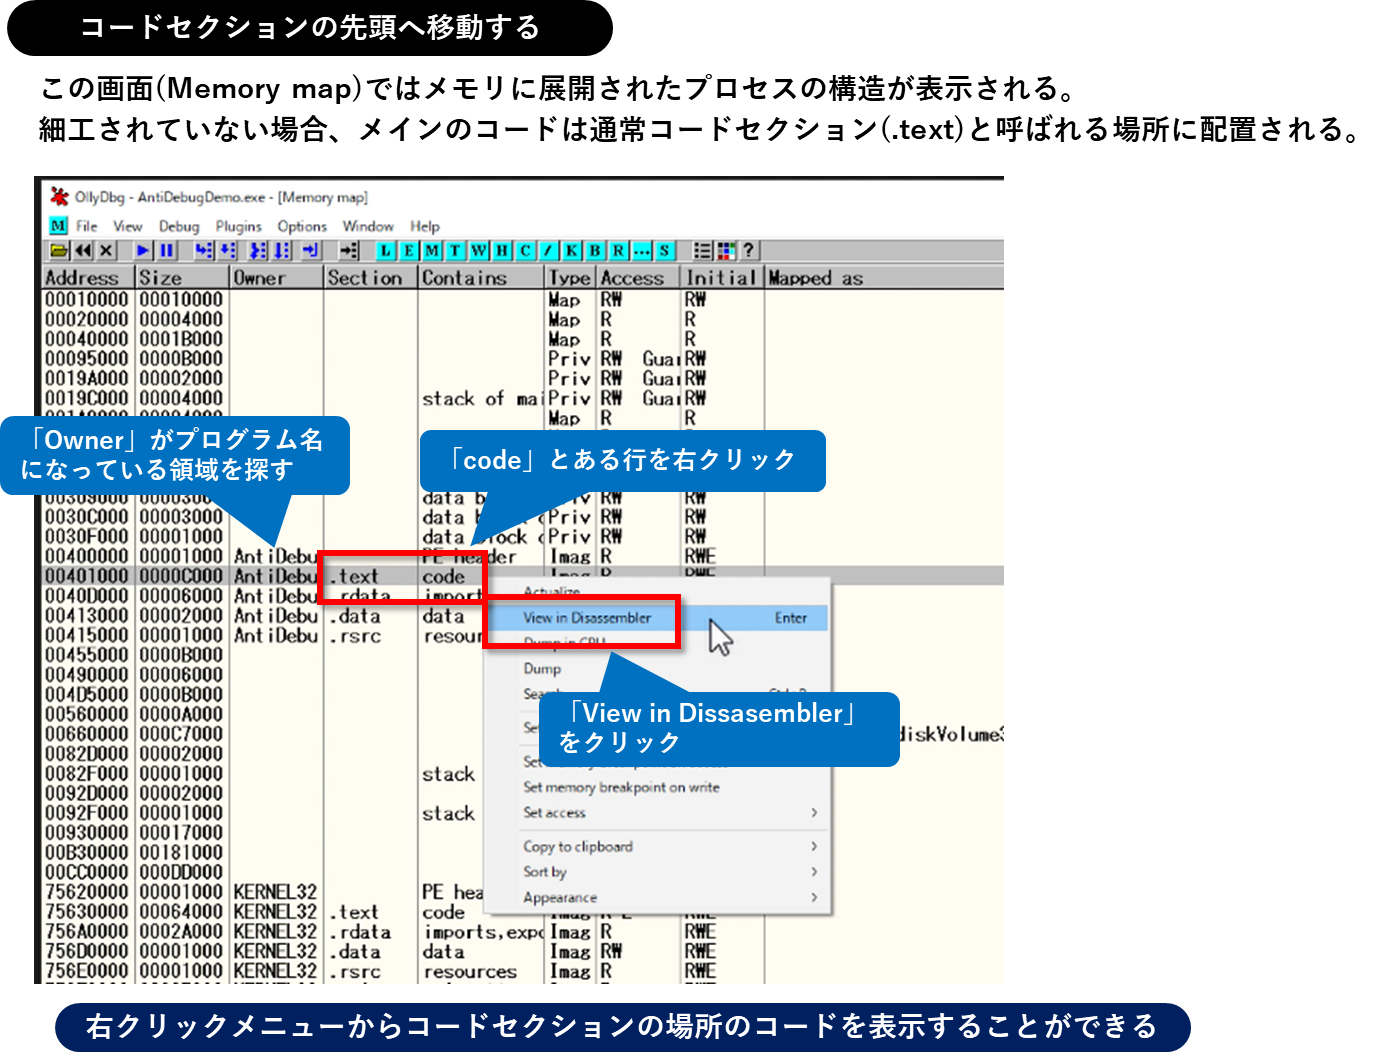Open Run trace with ellipsis button
1396x1063 pixels.
point(641,250)
